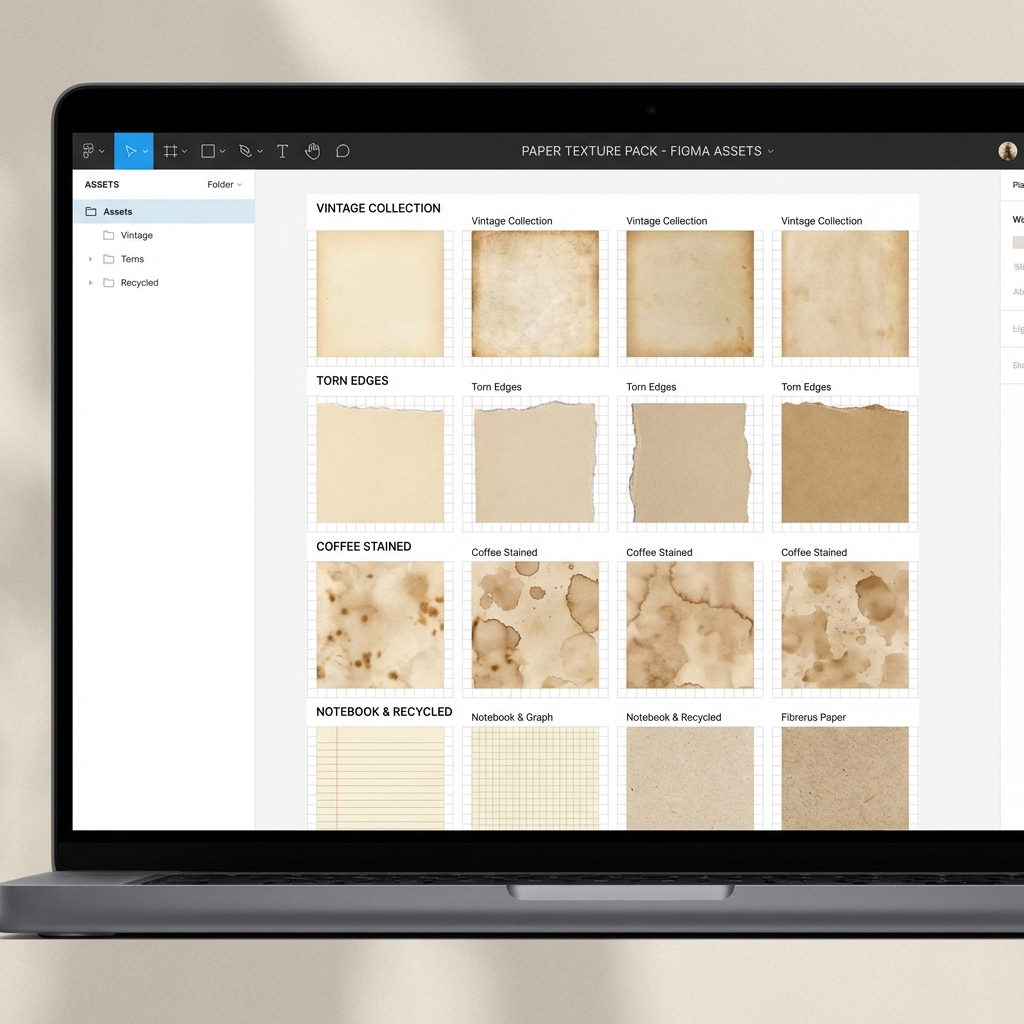This screenshot has width=1024, height=1024.
Task: Select the Fibrerus Paper texture thumbnail
Action: 845,778
